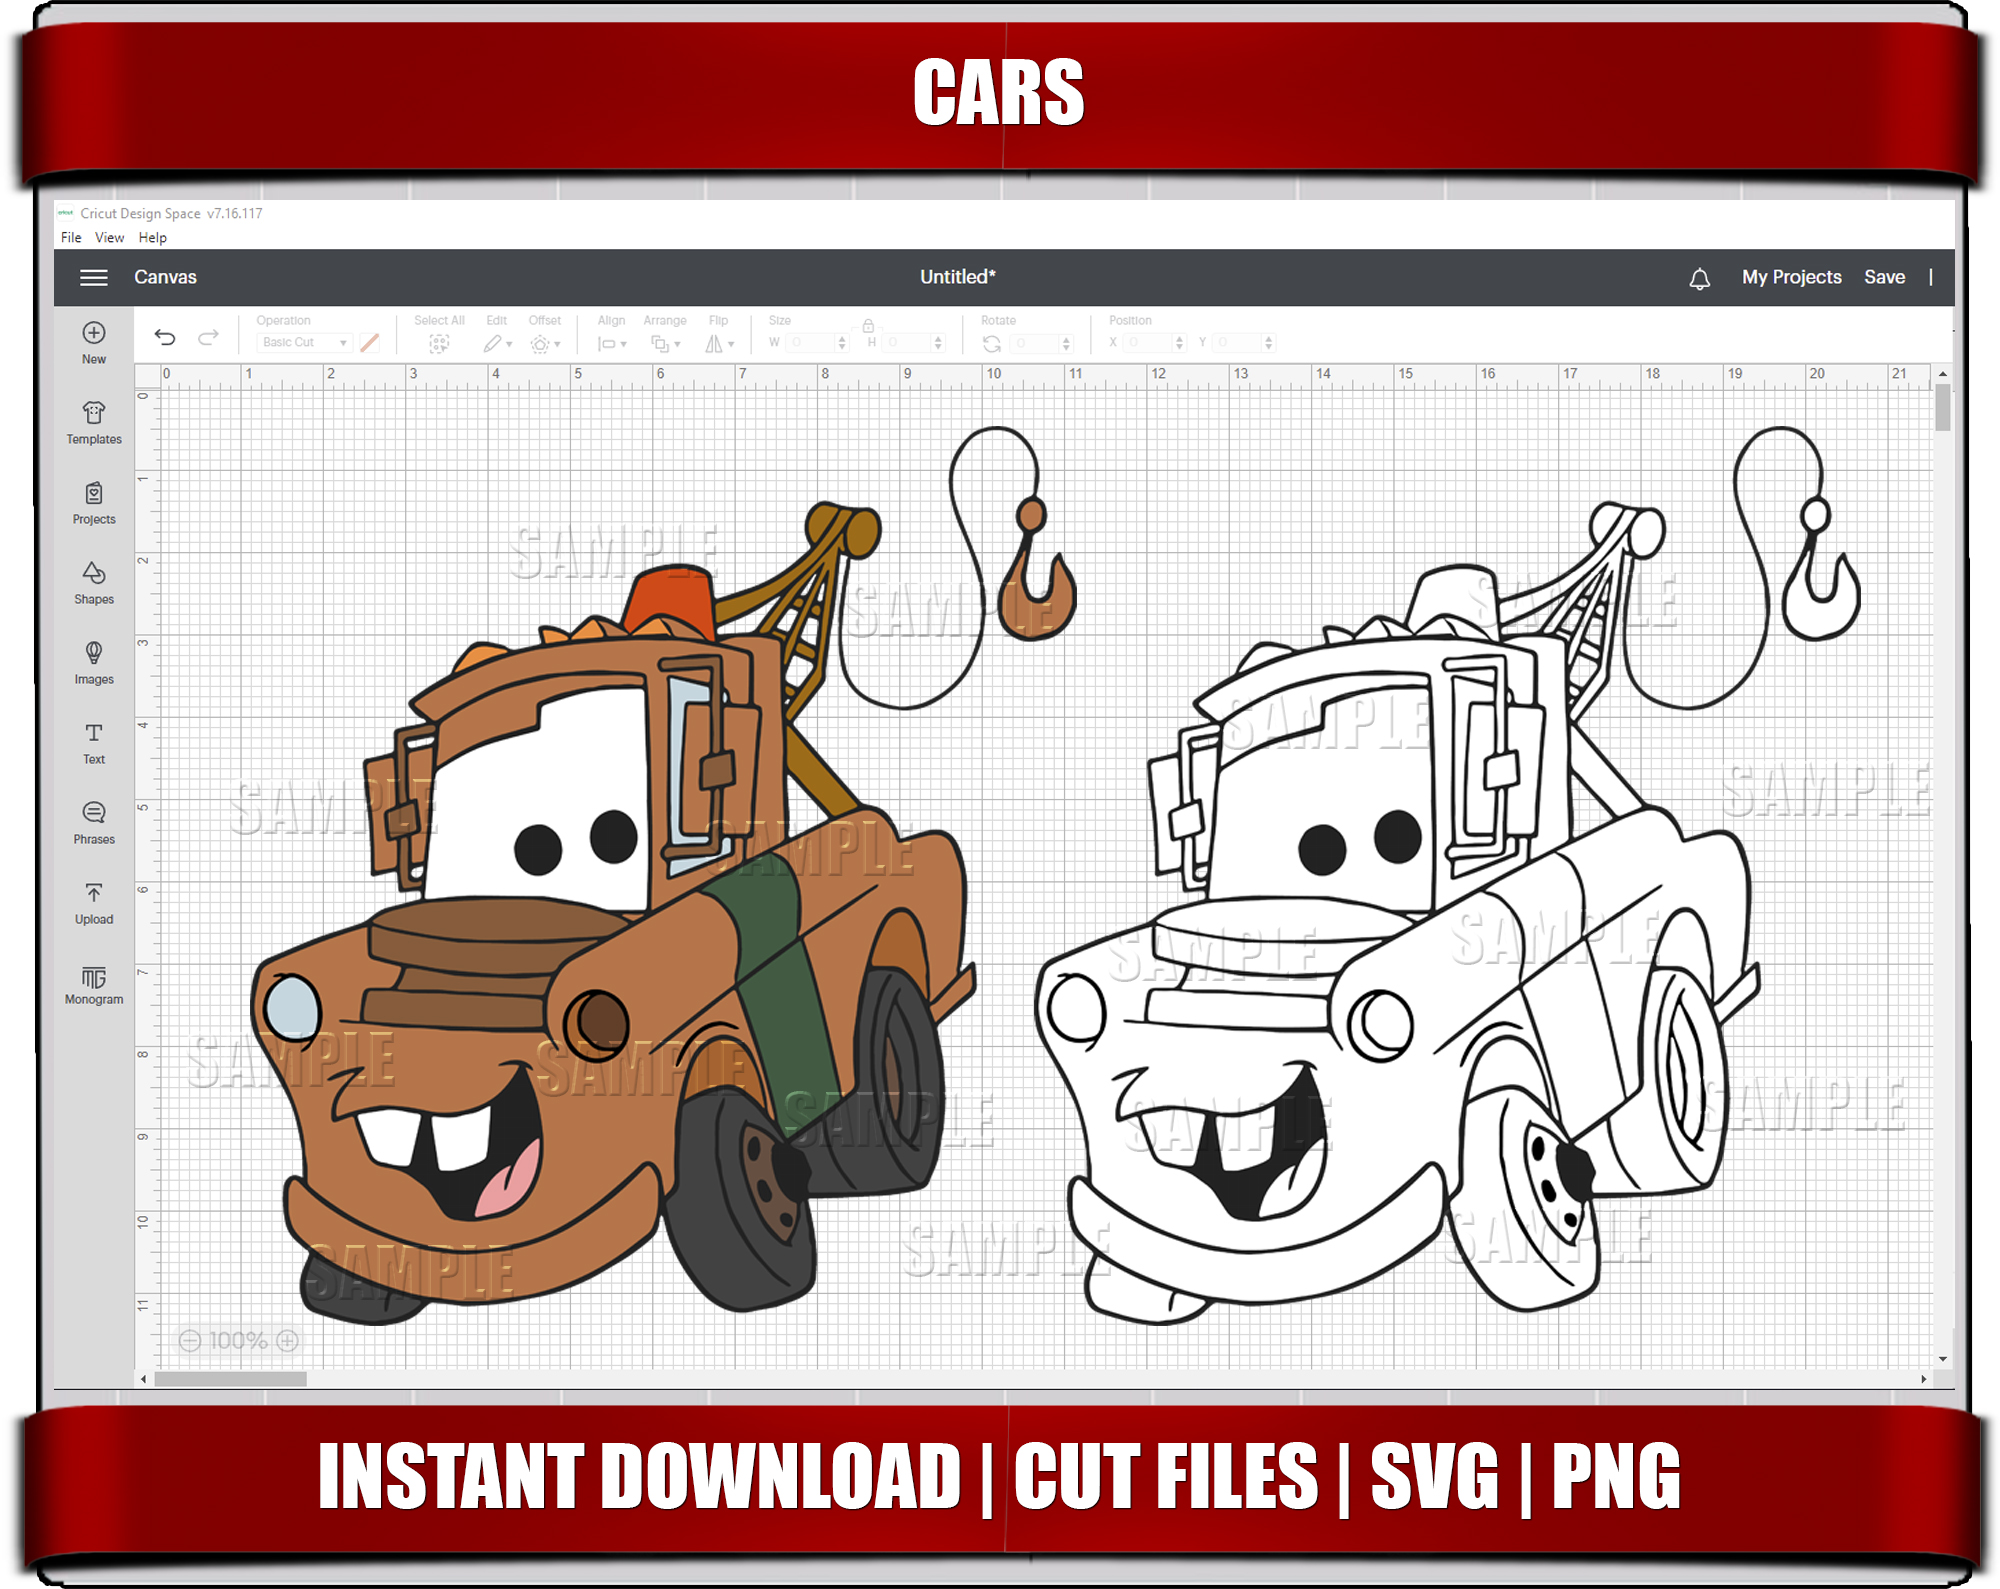Screen dimensions: 2000x1589
Task: Click the Rotate value field
Action: click(1042, 343)
